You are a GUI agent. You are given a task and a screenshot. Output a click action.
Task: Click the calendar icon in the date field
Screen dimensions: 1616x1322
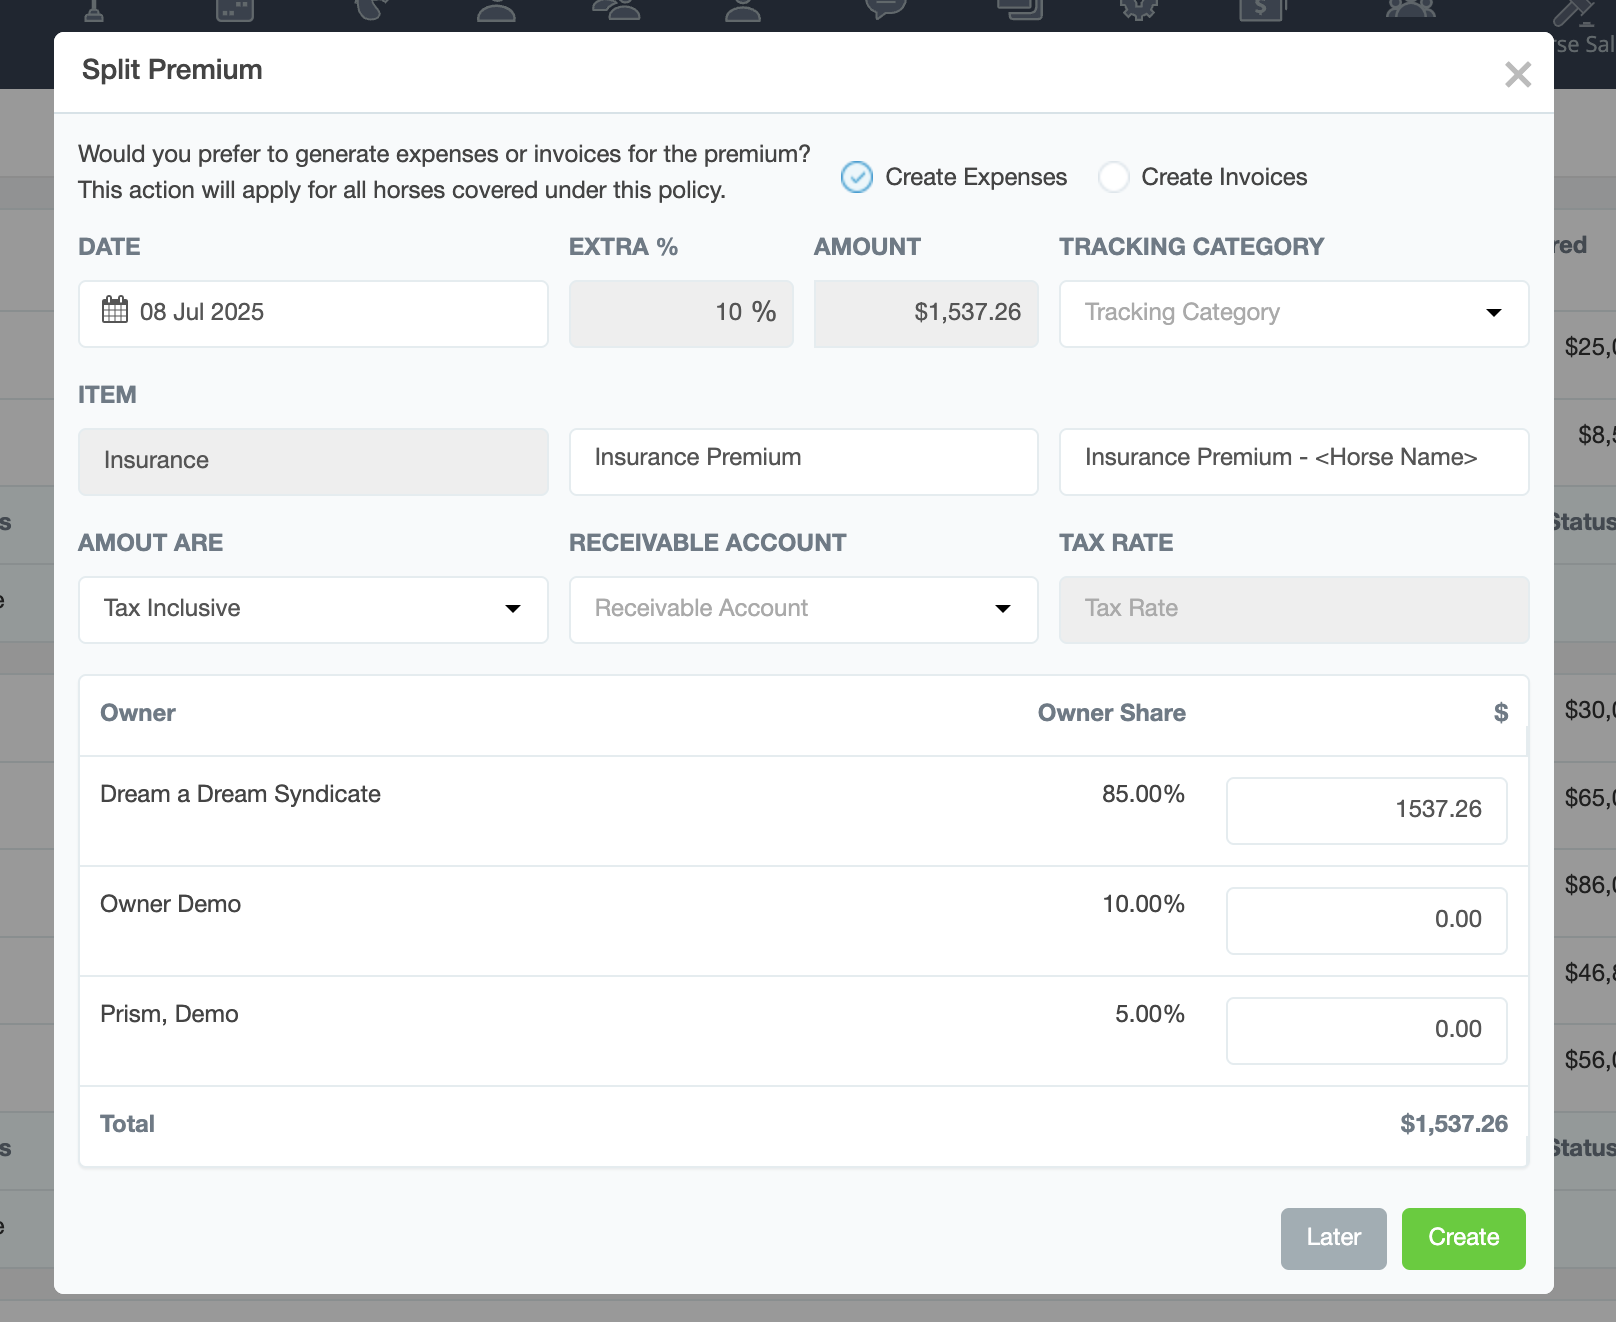tap(115, 311)
